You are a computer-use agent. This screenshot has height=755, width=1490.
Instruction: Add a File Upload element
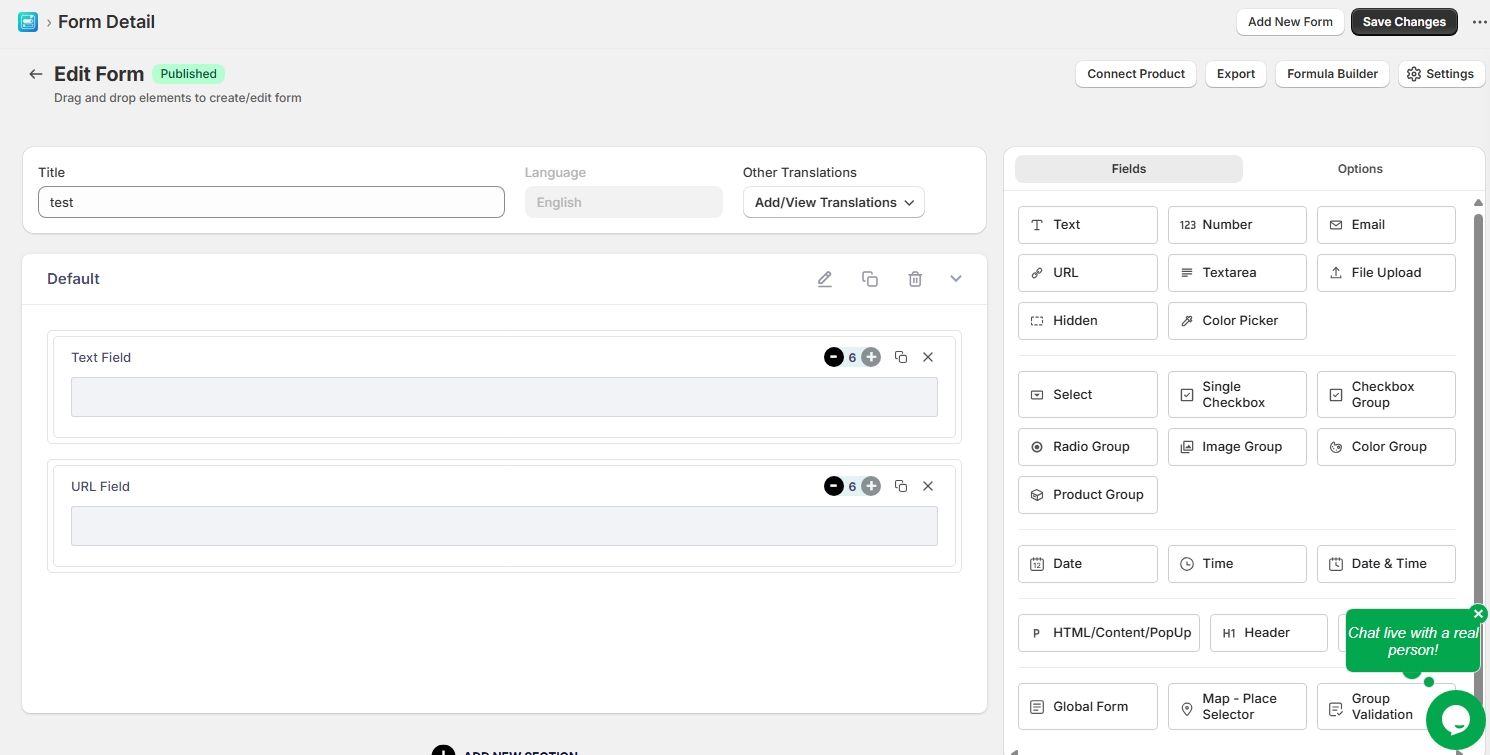(1386, 273)
